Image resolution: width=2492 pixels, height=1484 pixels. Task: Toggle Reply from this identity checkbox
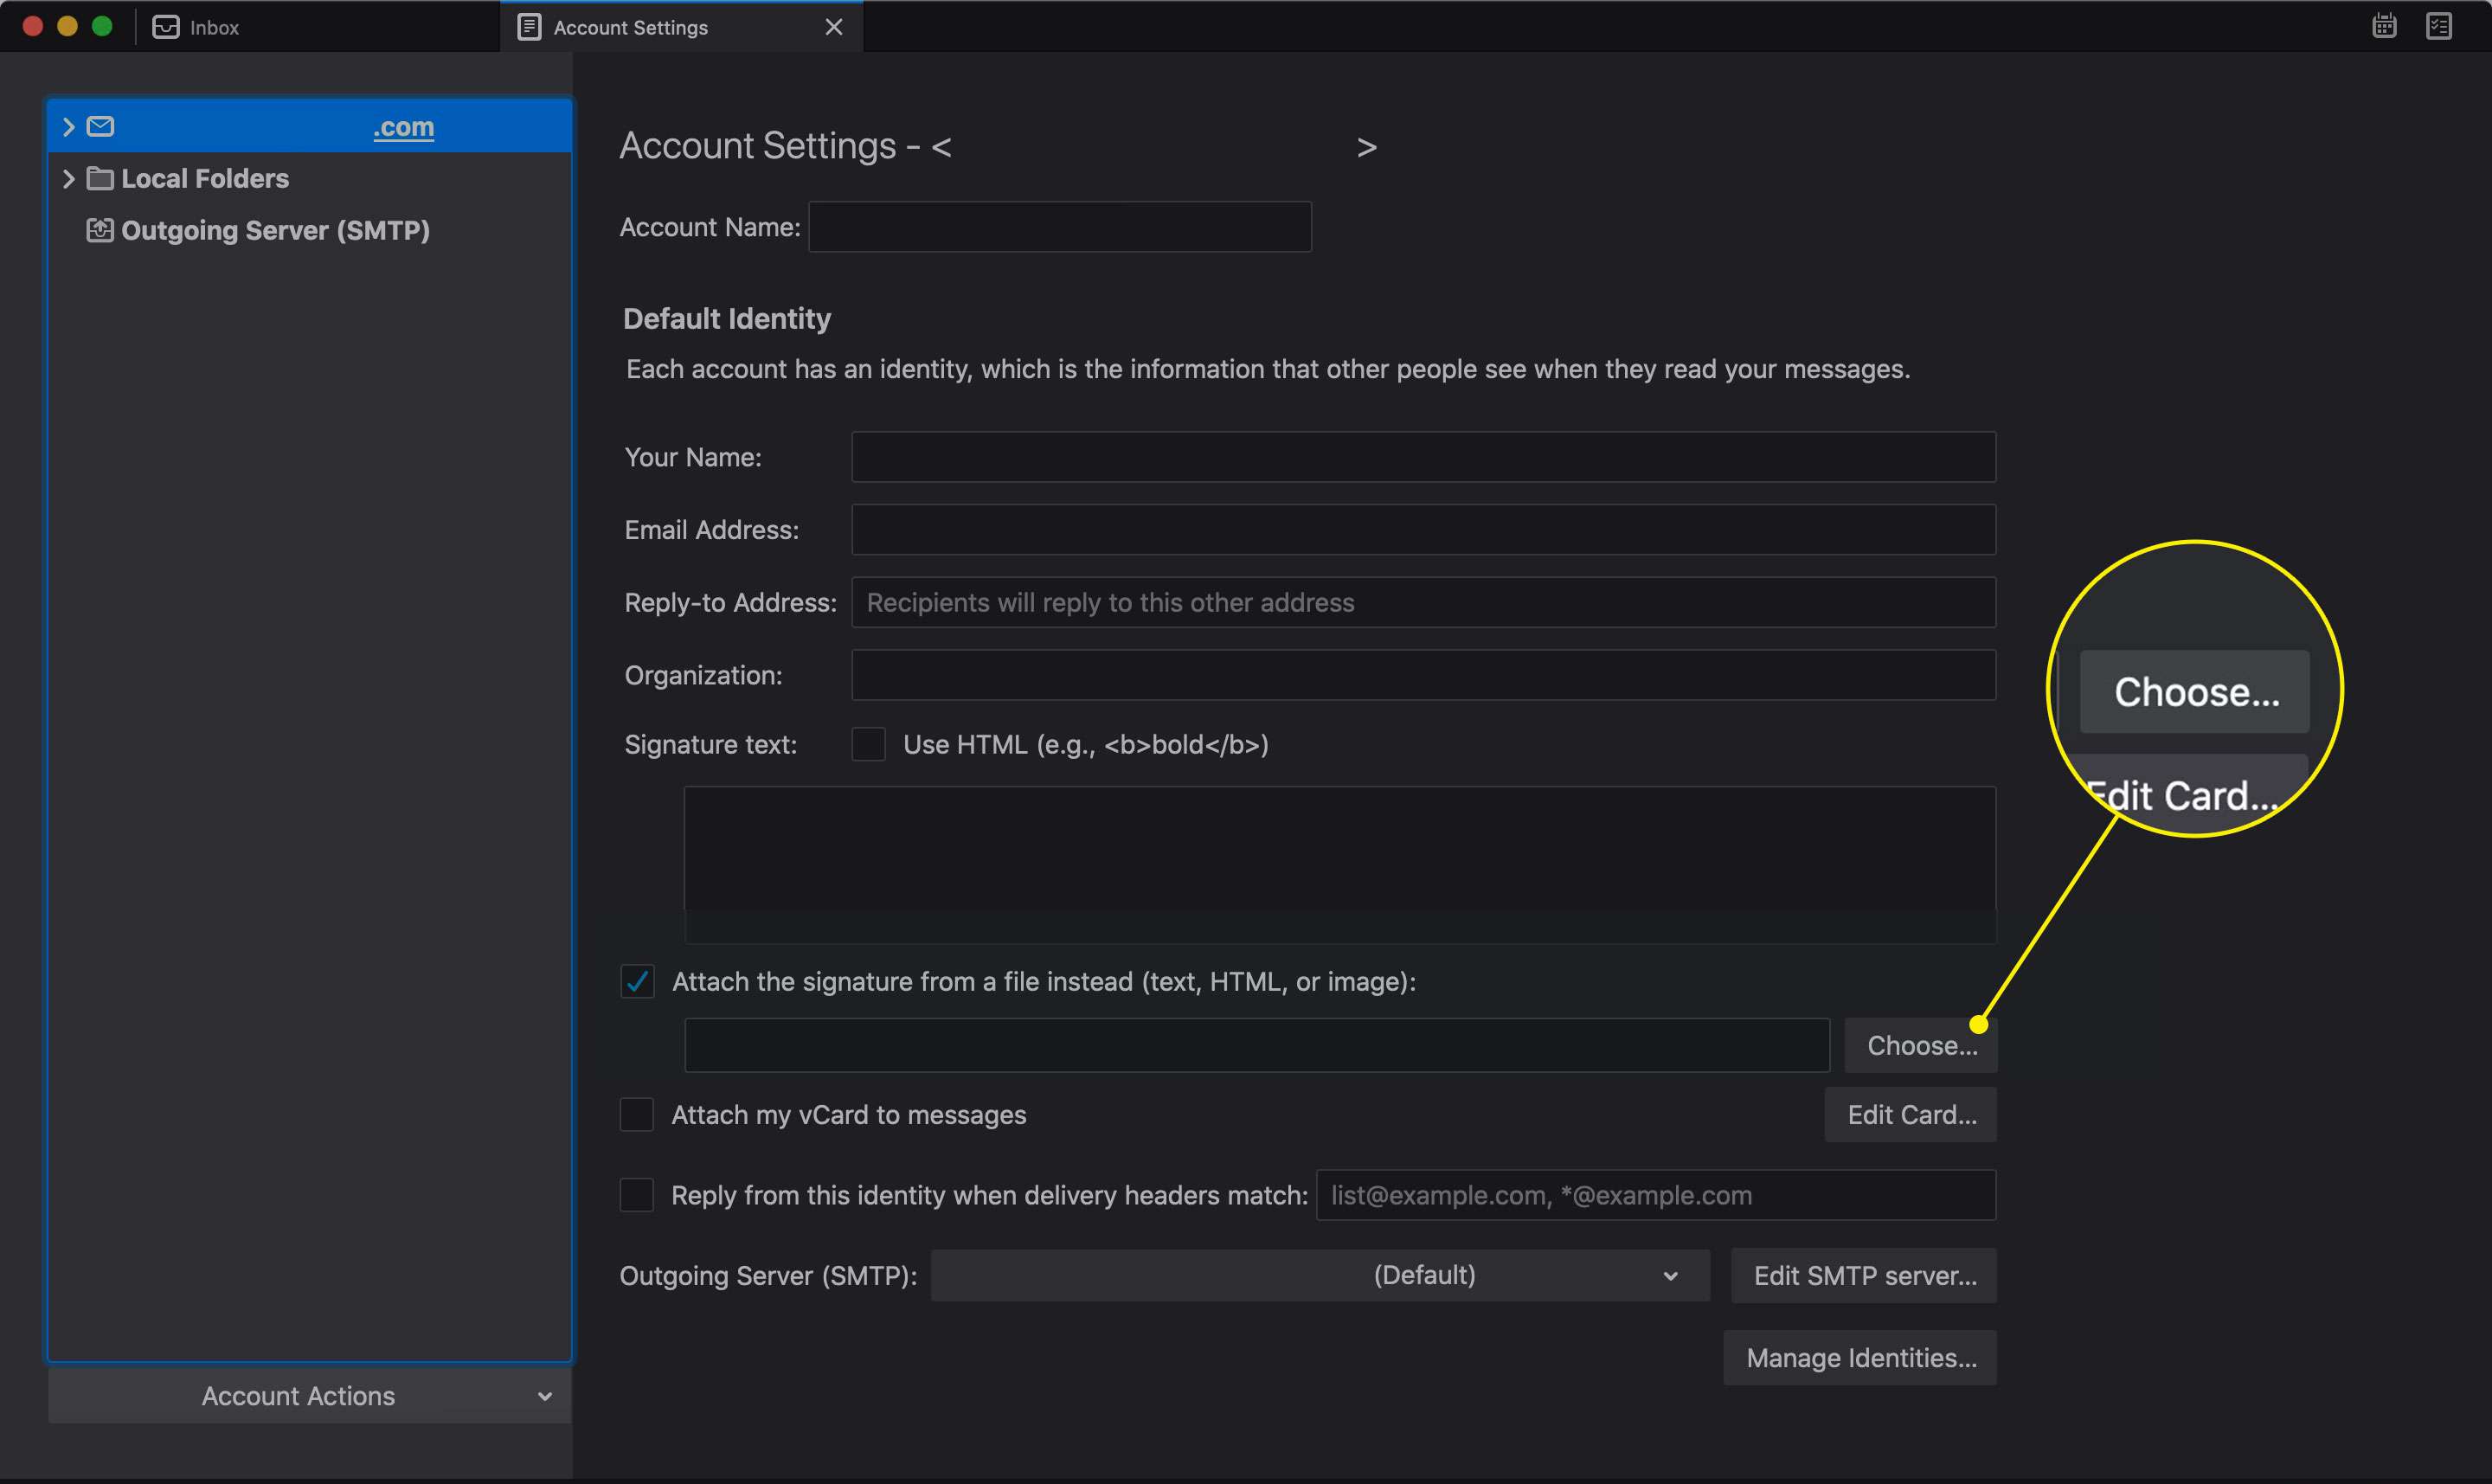pyautogui.click(x=637, y=1195)
